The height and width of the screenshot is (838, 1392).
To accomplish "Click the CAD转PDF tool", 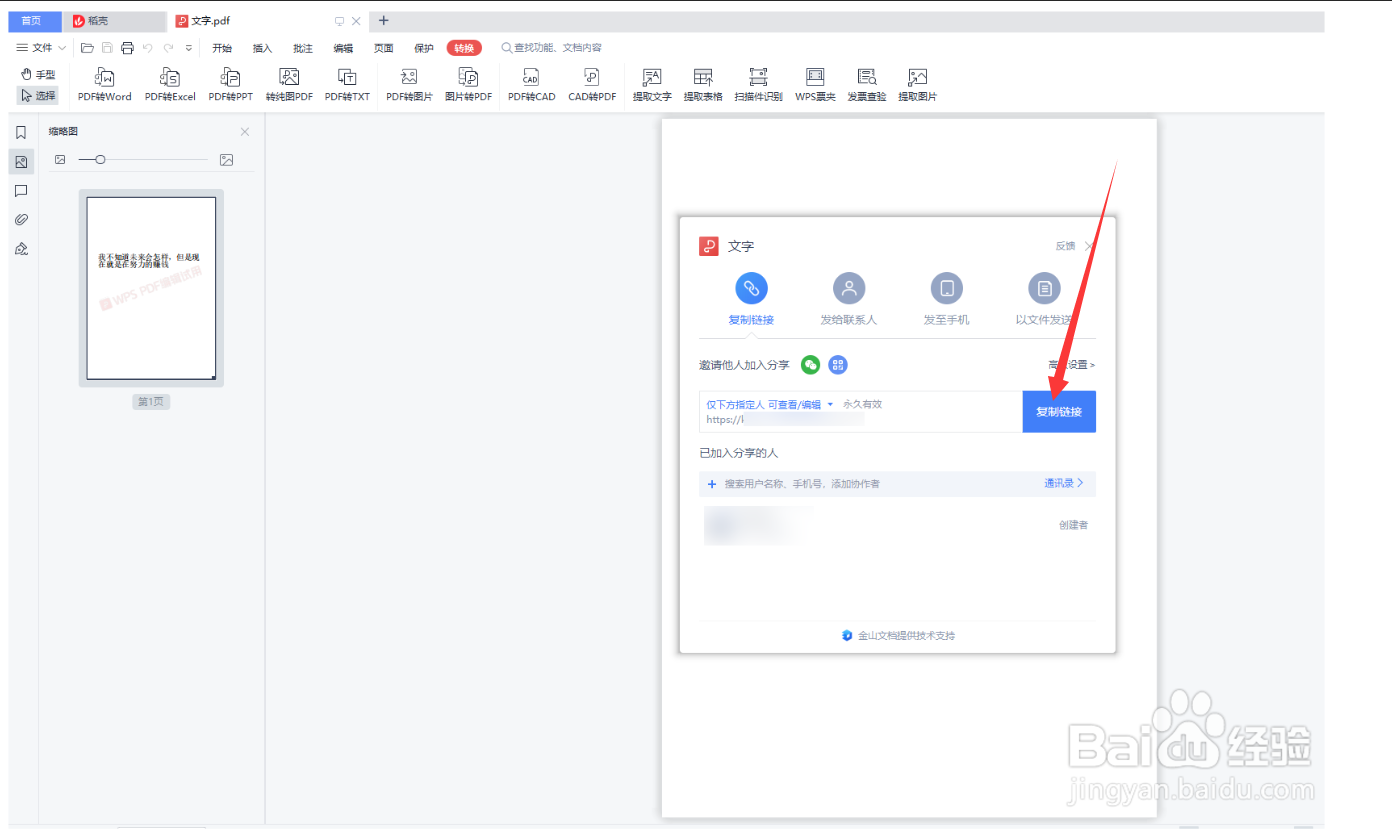I will [x=592, y=85].
